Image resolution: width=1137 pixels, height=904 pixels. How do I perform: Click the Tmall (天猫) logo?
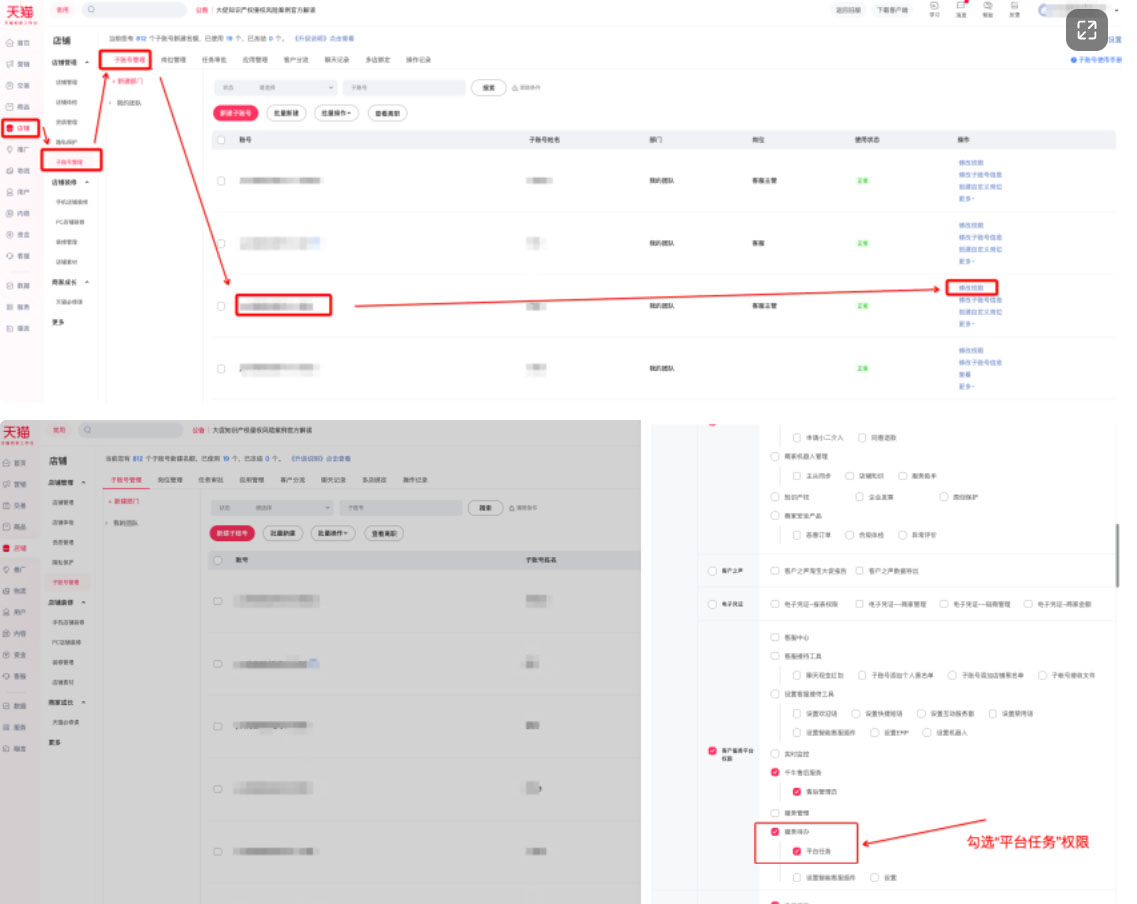click(x=20, y=11)
